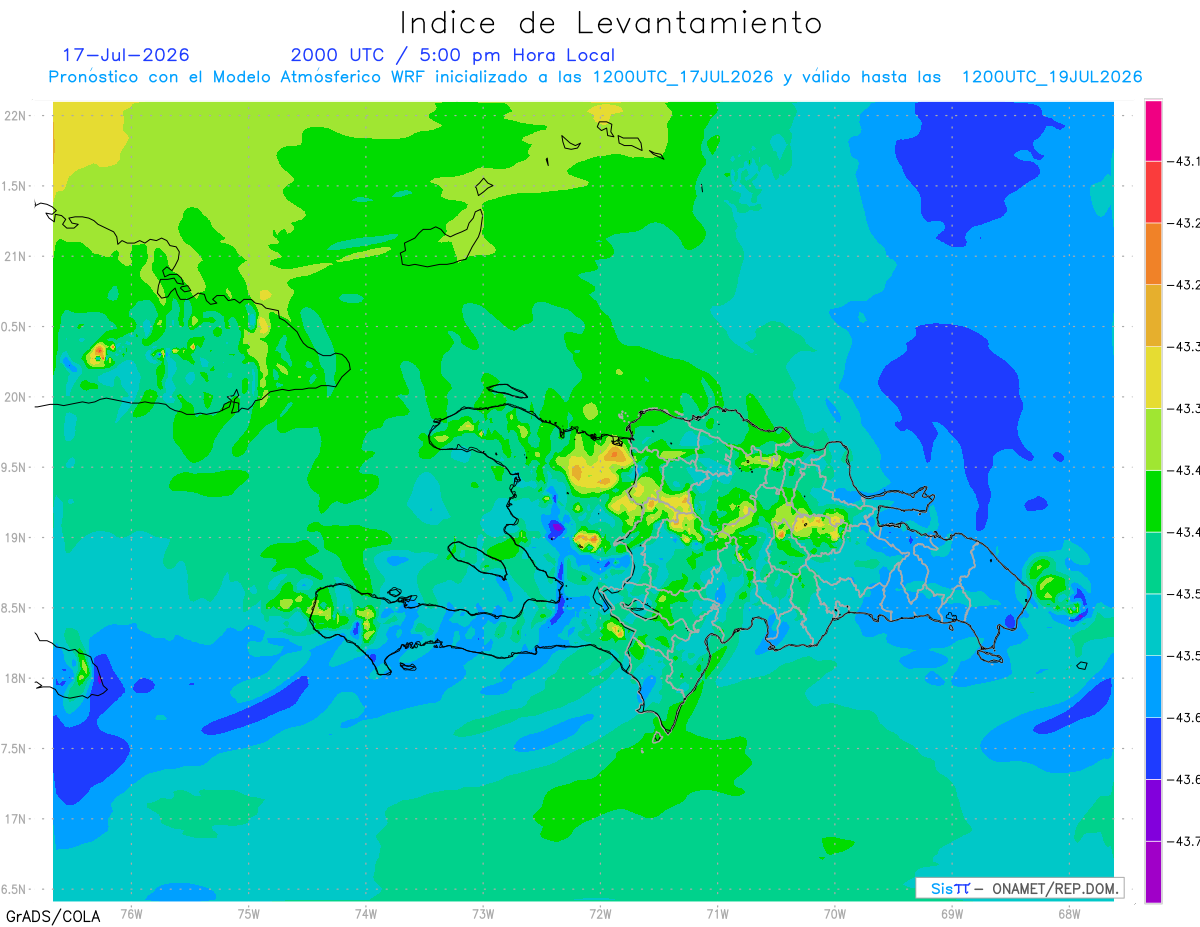1200x927 pixels.
Task: Click the "19N" latitude label
Action: pos(16,538)
